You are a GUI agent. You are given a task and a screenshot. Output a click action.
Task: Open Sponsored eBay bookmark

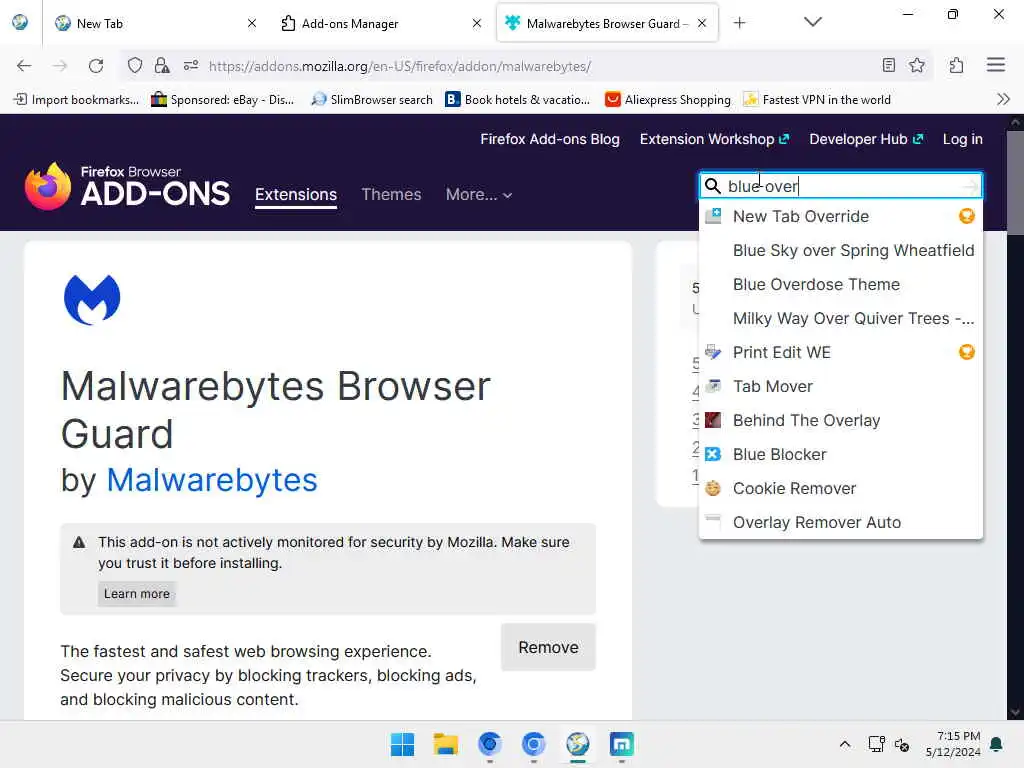tap(223, 99)
